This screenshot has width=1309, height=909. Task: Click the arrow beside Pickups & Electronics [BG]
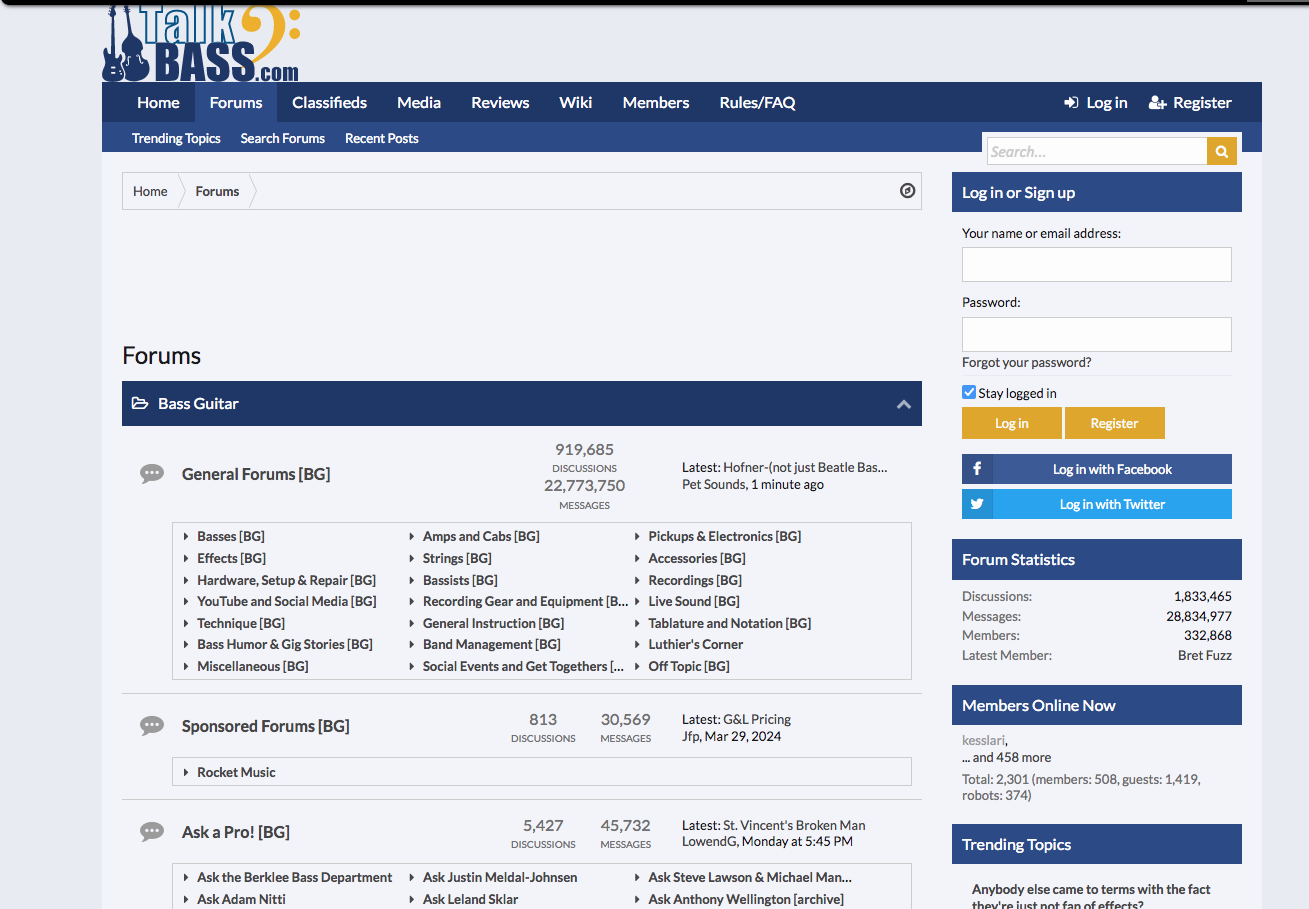pyautogui.click(x=638, y=537)
